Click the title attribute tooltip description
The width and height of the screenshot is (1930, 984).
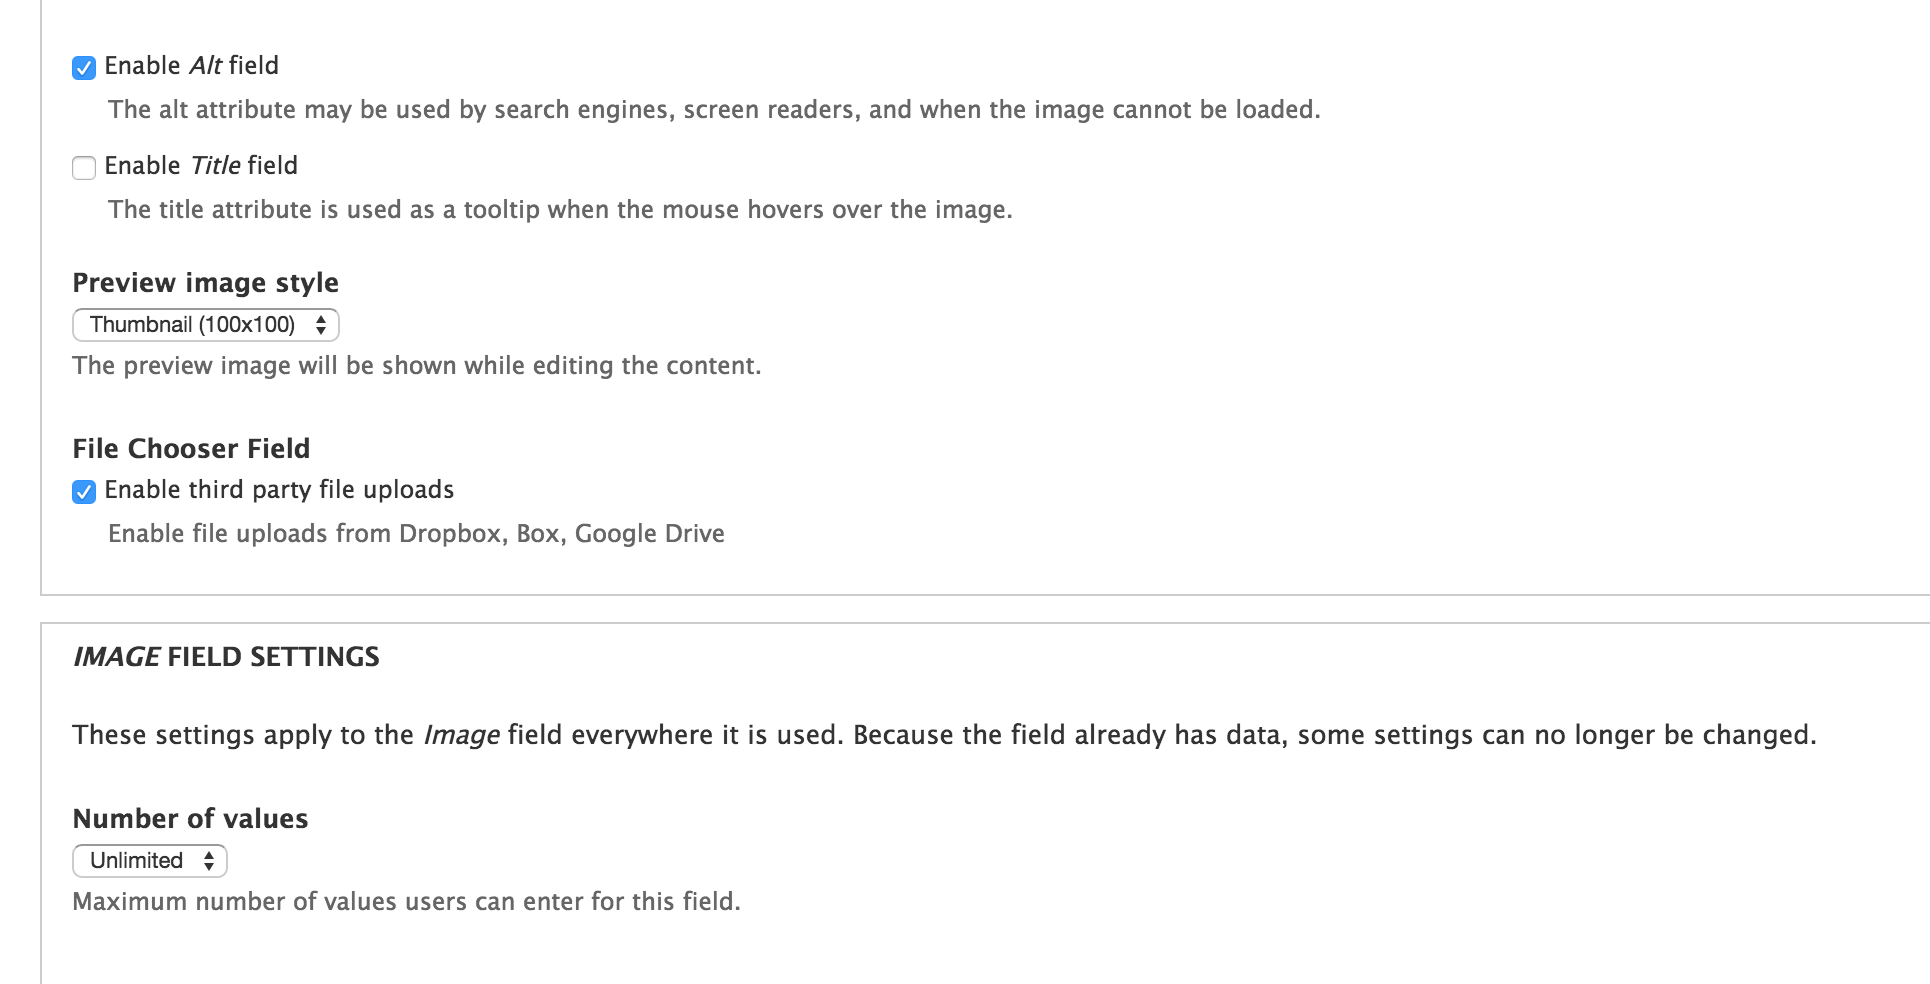pos(561,210)
